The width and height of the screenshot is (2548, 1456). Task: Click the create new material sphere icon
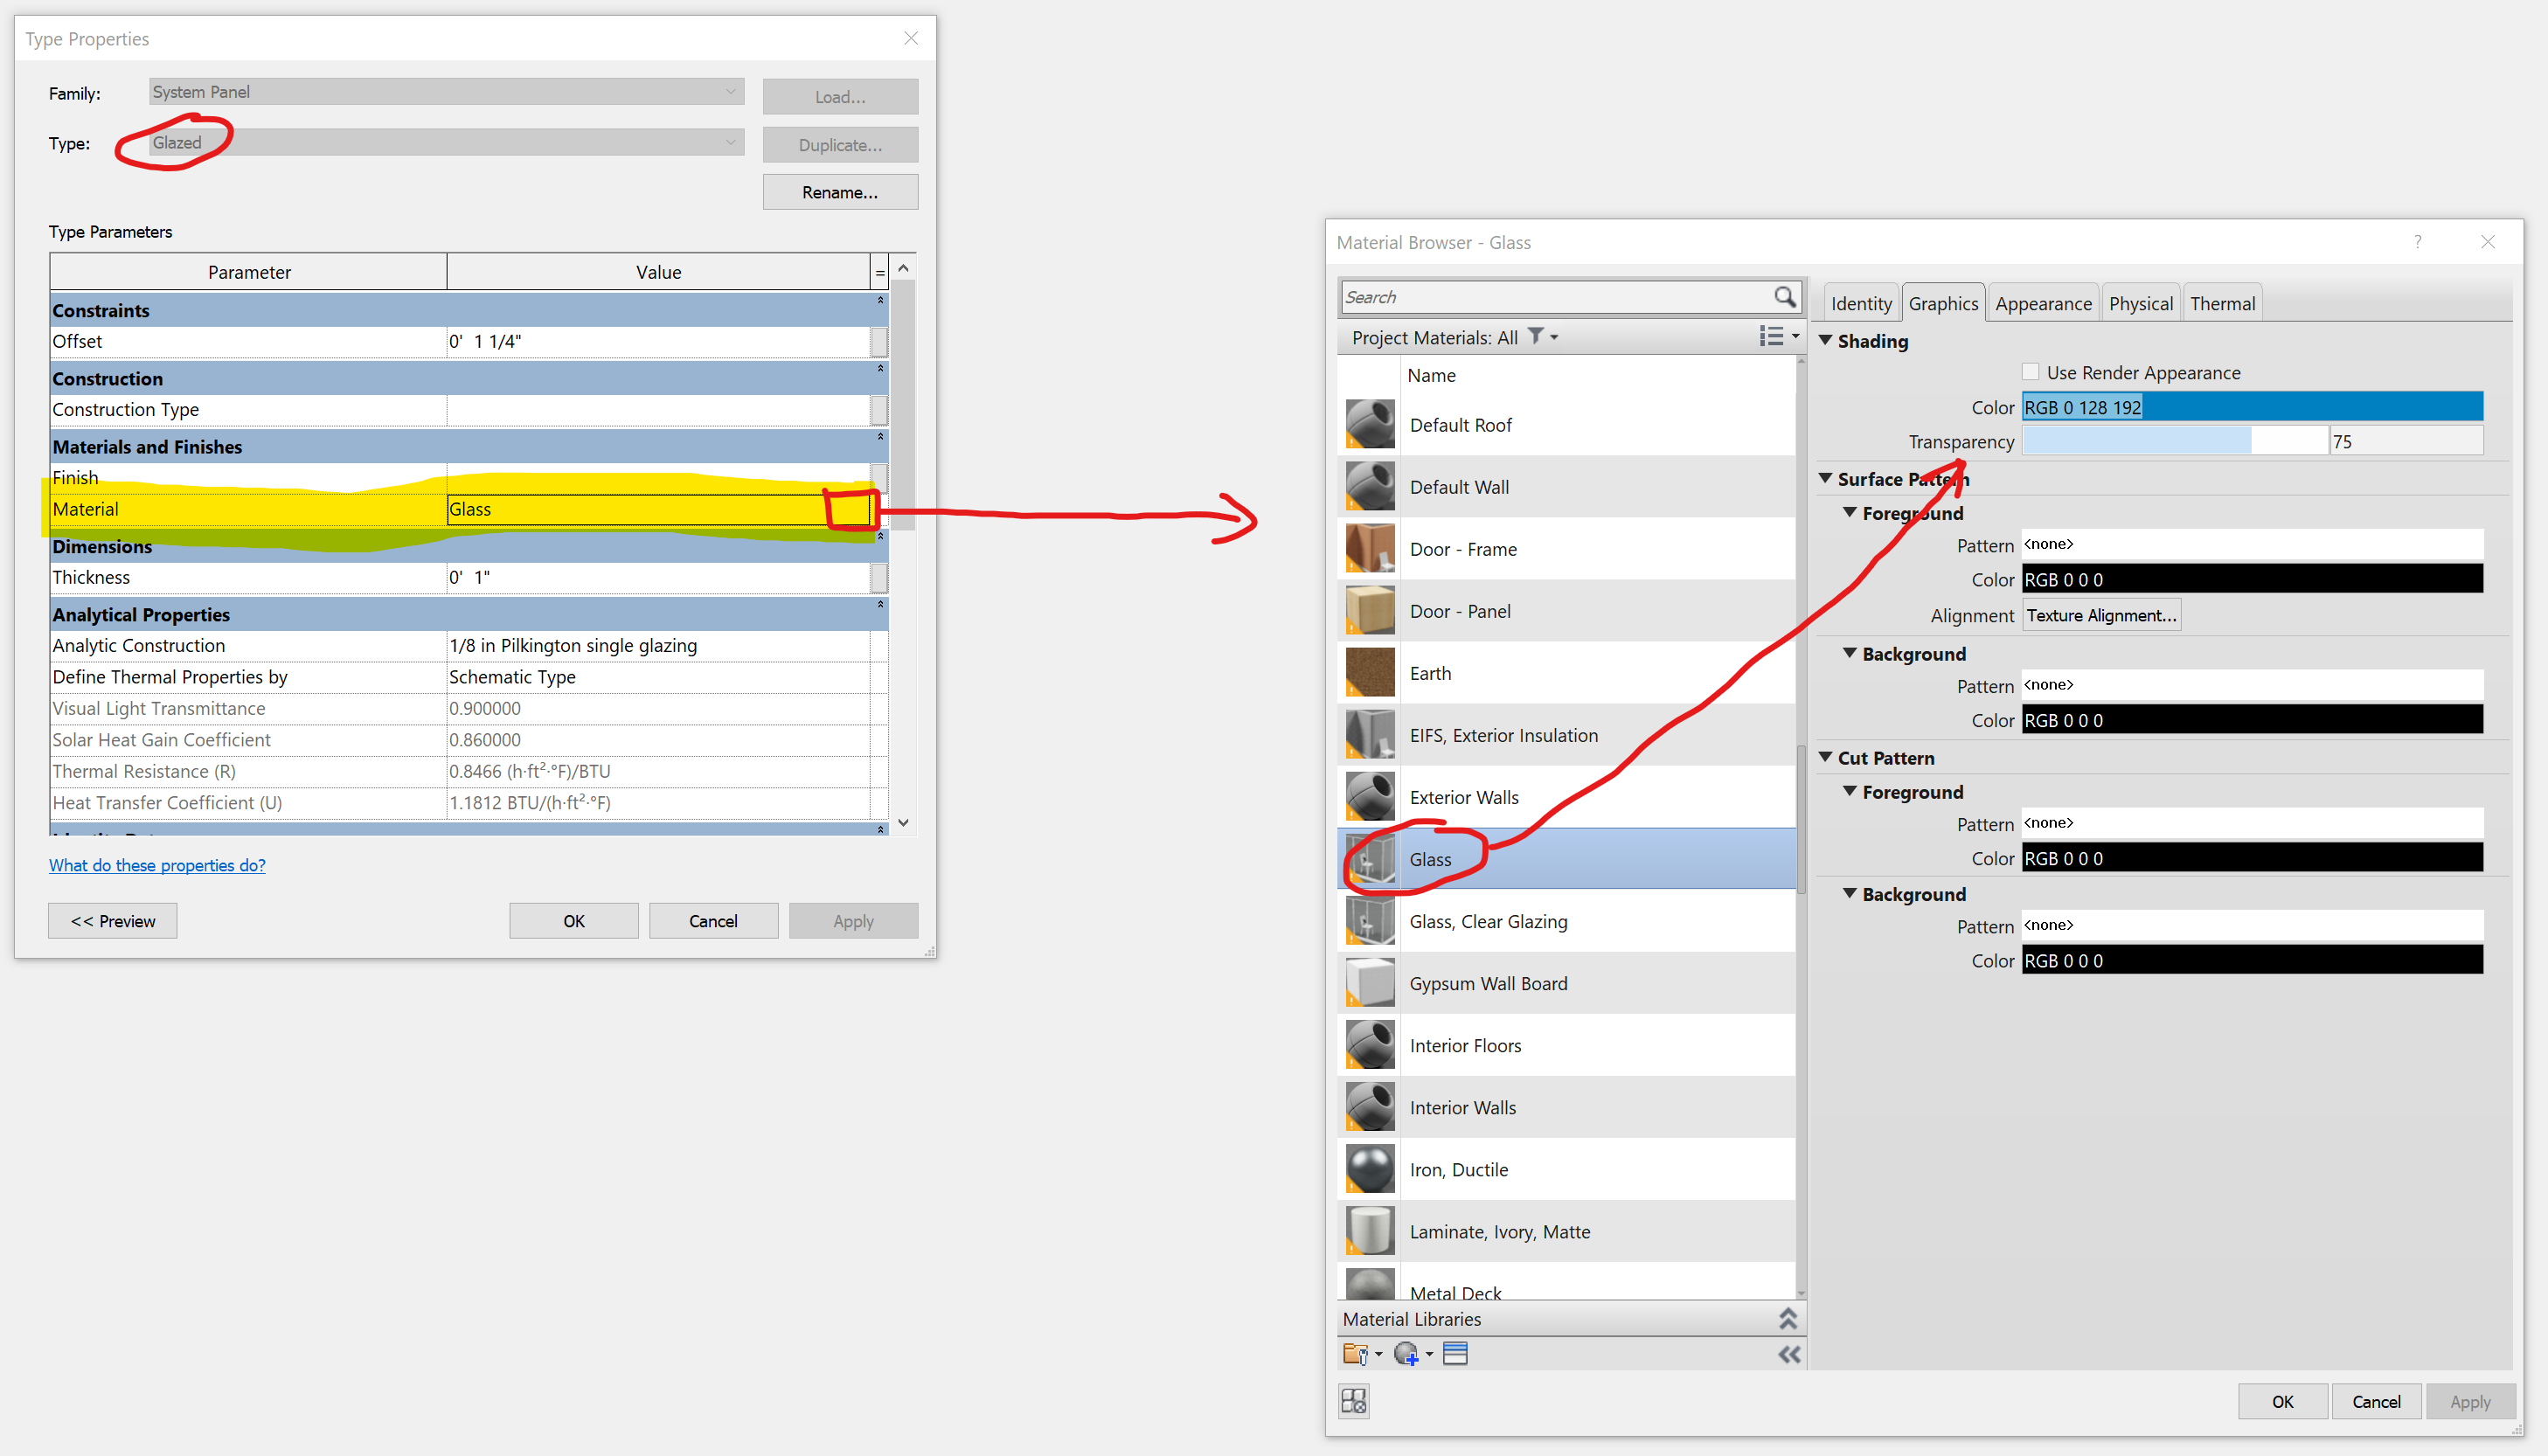[x=1408, y=1354]
